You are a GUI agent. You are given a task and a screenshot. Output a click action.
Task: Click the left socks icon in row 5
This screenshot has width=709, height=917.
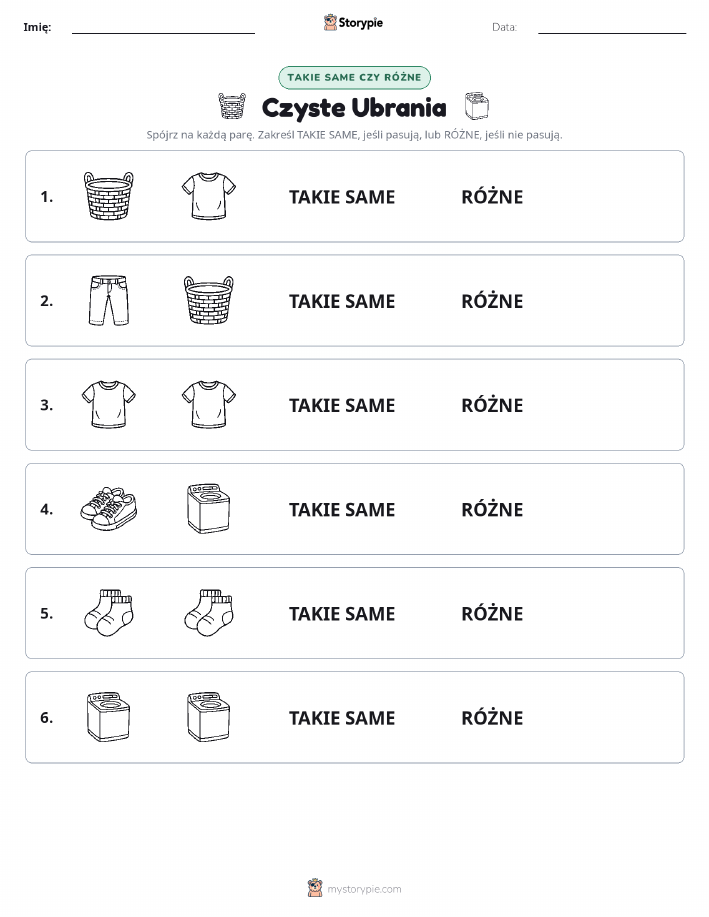click(x=109, y=612)
